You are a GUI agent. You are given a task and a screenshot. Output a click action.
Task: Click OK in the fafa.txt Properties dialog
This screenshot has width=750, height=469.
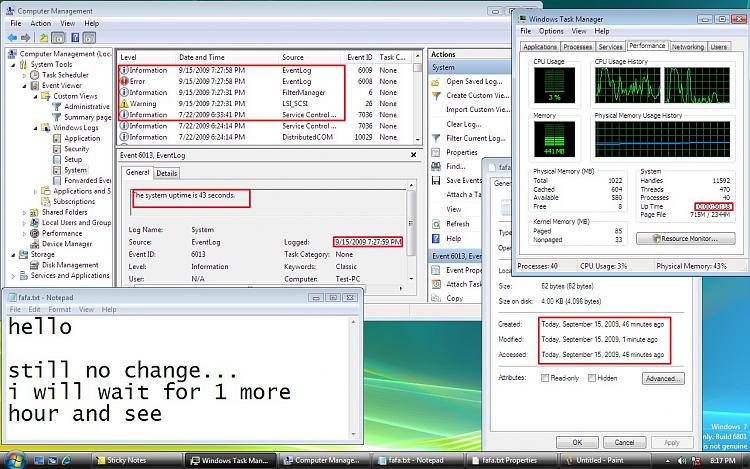(x=577, y=442)
